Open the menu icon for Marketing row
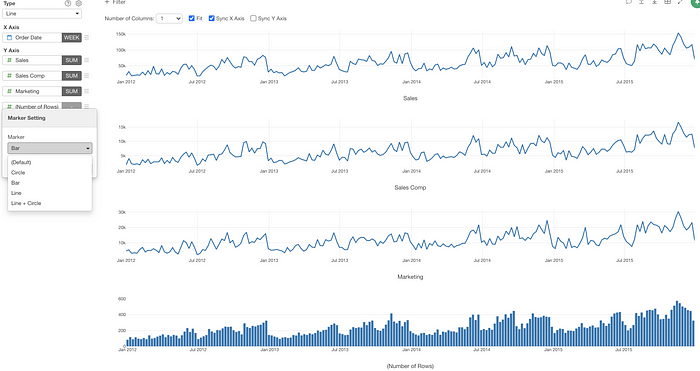 tap(87, 92)
